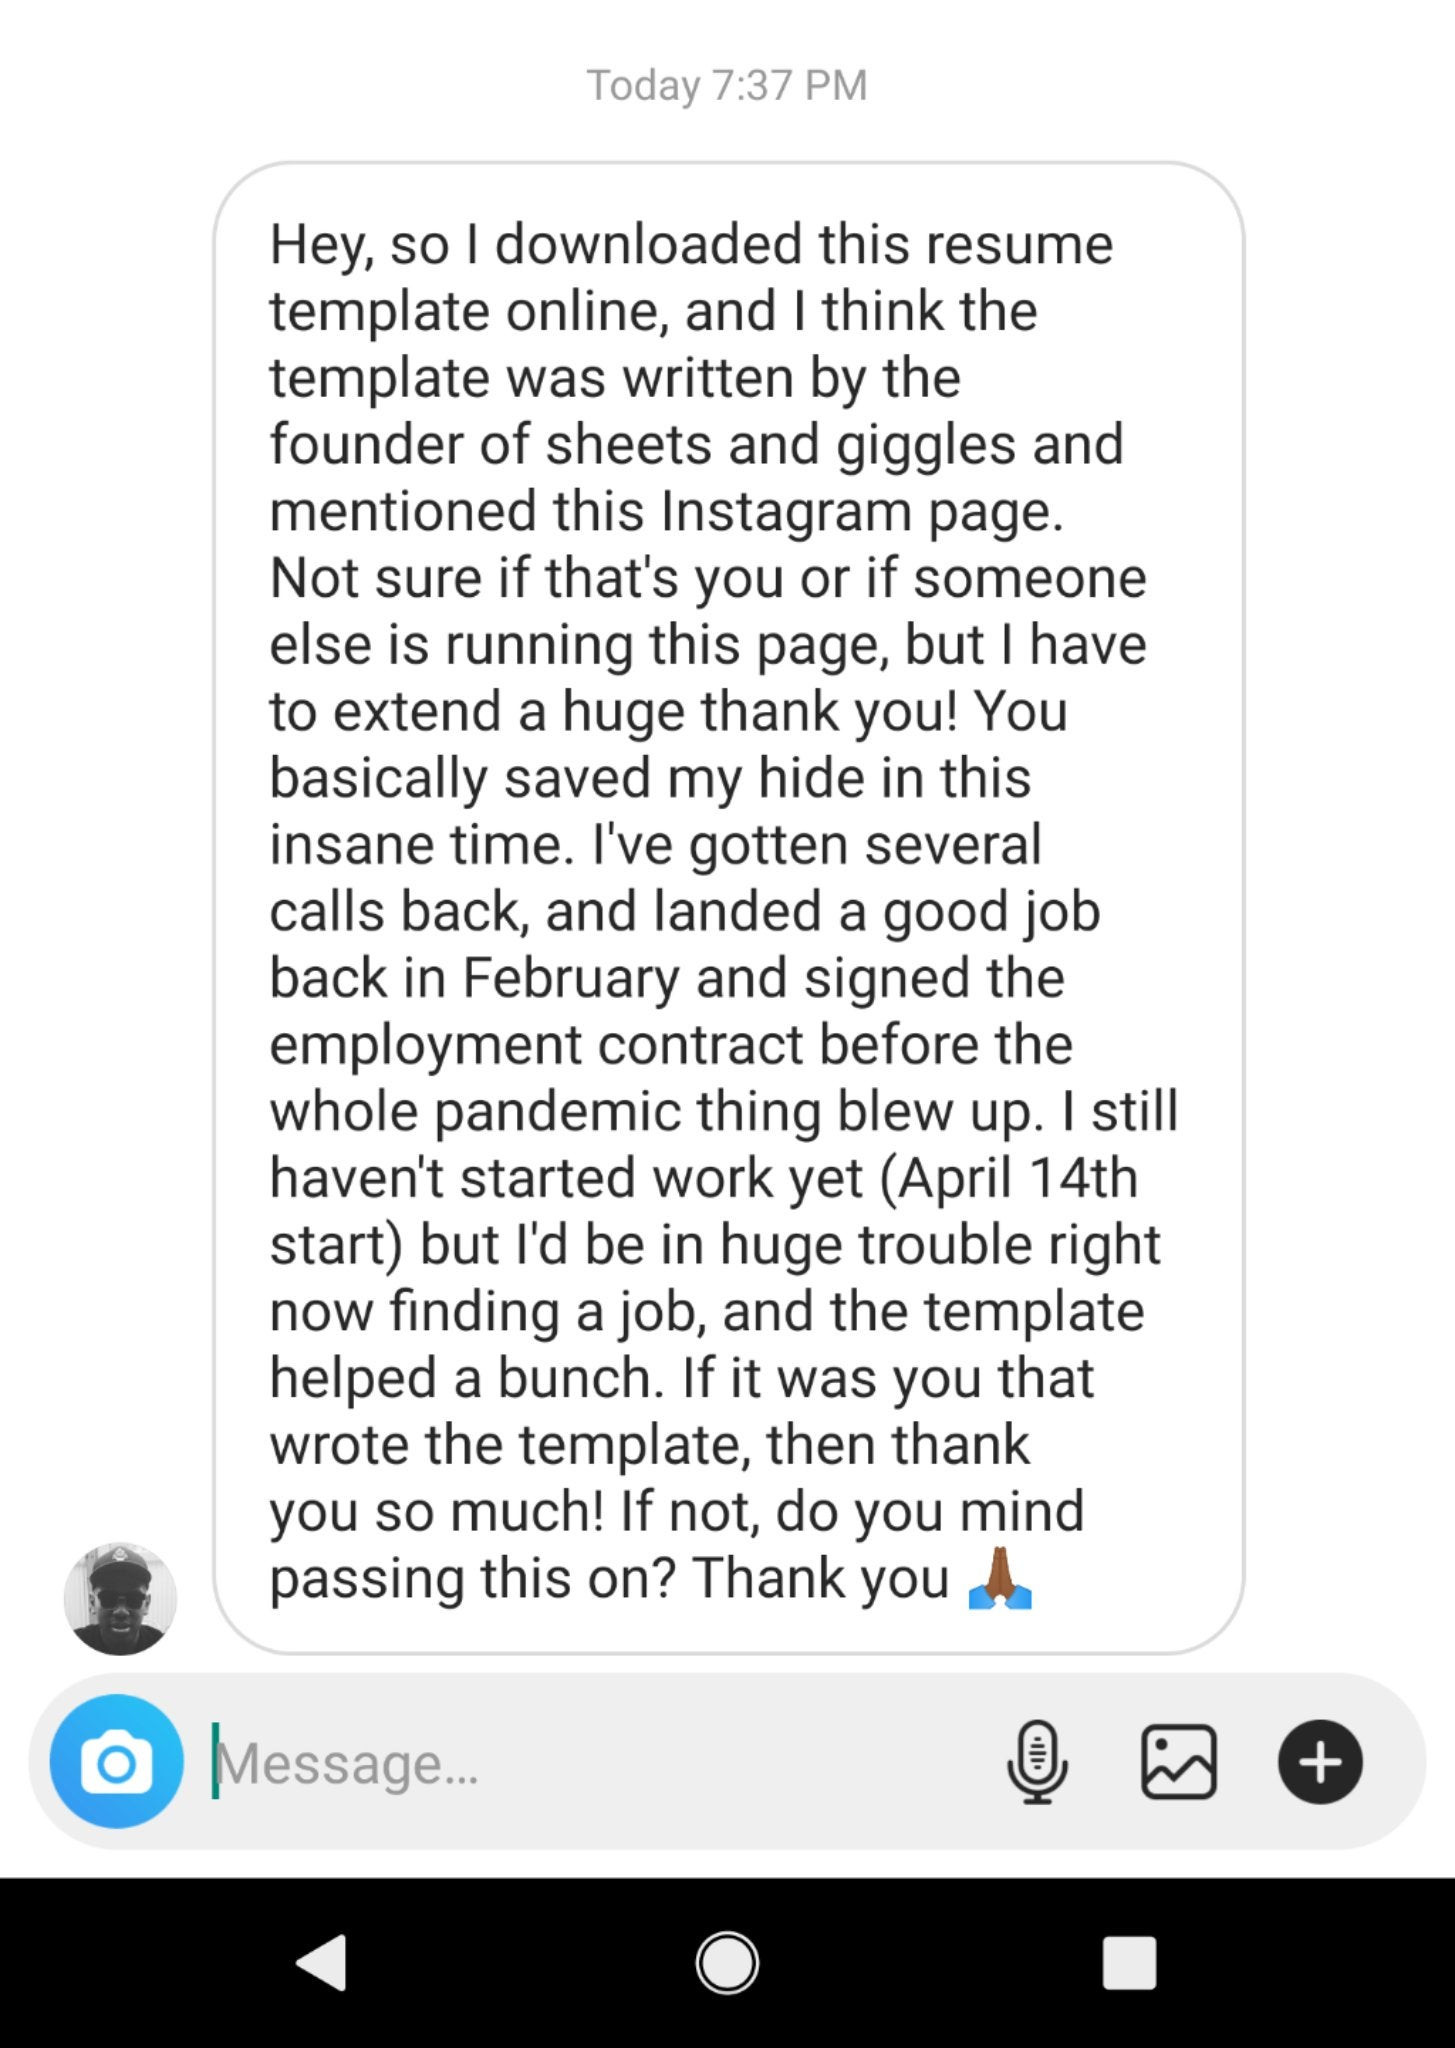The image size is (1455, 2048).
Task: Tap the word "February" in the message
Action: point(570,978)
